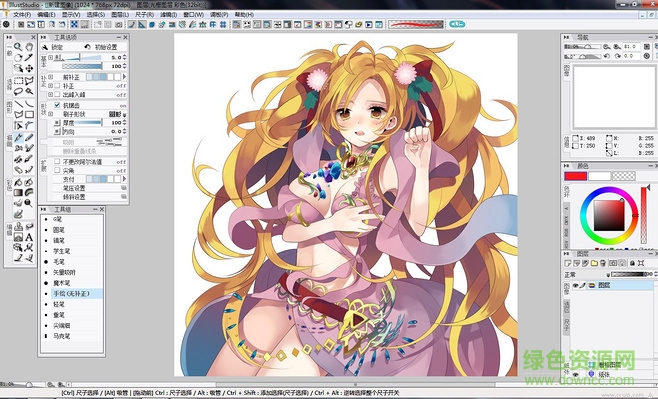Enable the 尖角 checkbox

click(x=57, y=170)
